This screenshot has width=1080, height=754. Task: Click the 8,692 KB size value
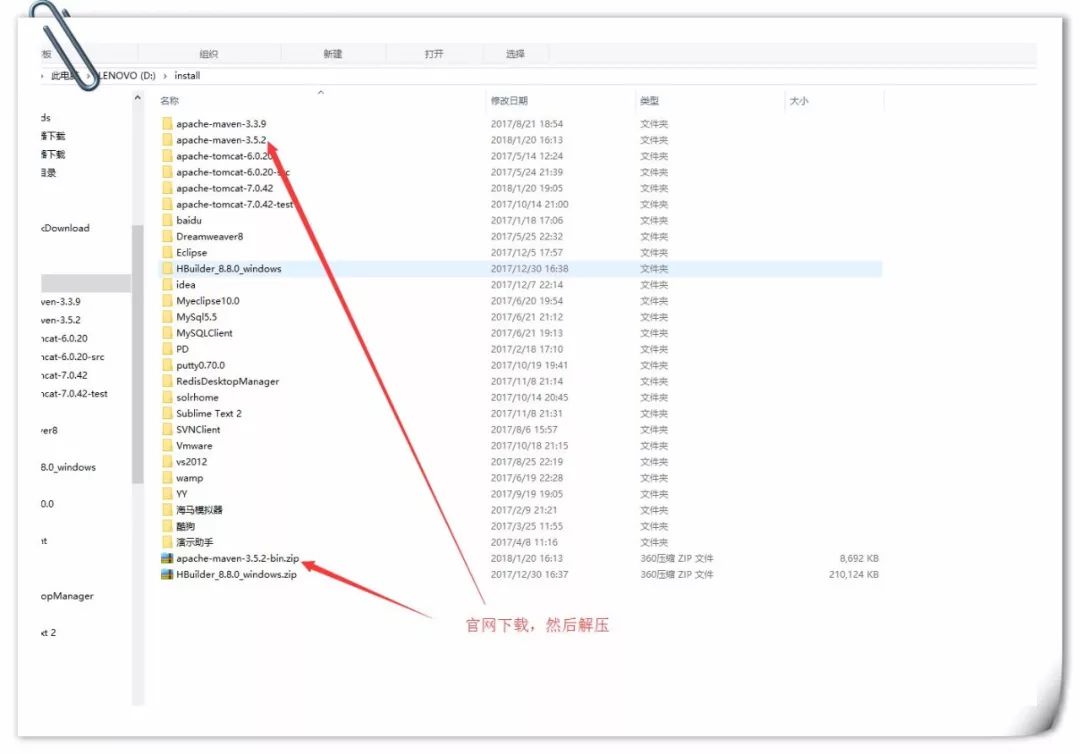[x=859, y=558]
